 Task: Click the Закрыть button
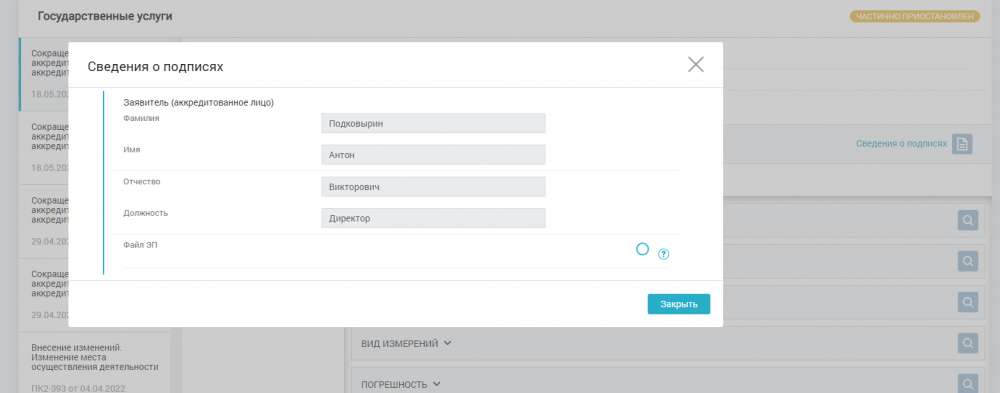pos(679,304)
